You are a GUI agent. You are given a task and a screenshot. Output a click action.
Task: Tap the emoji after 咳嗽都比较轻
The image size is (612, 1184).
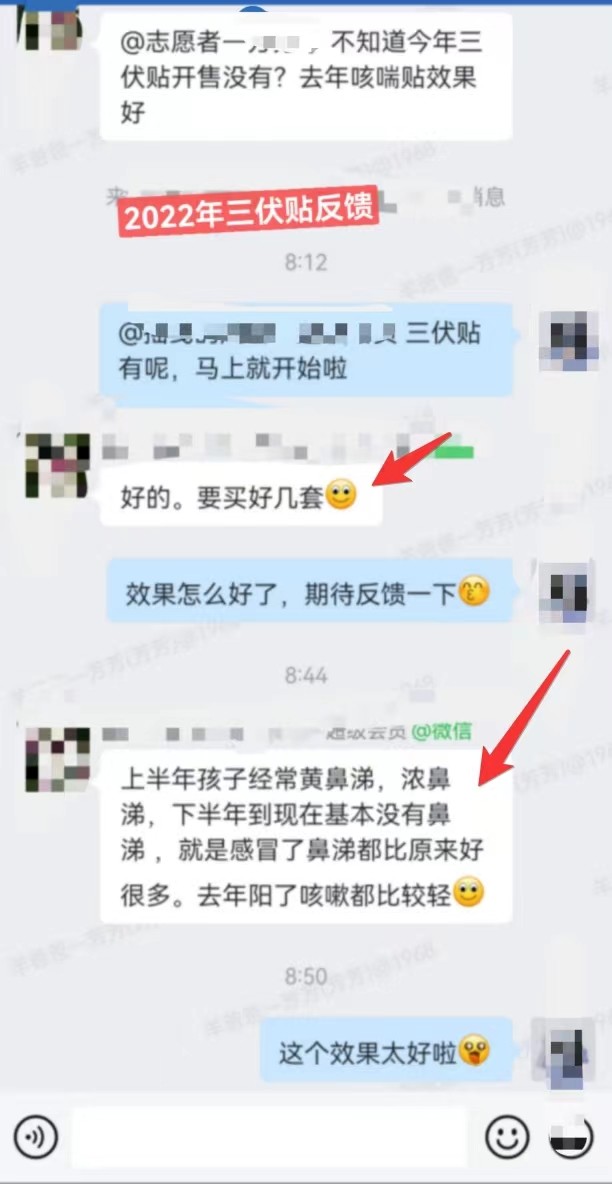point(468,894)
